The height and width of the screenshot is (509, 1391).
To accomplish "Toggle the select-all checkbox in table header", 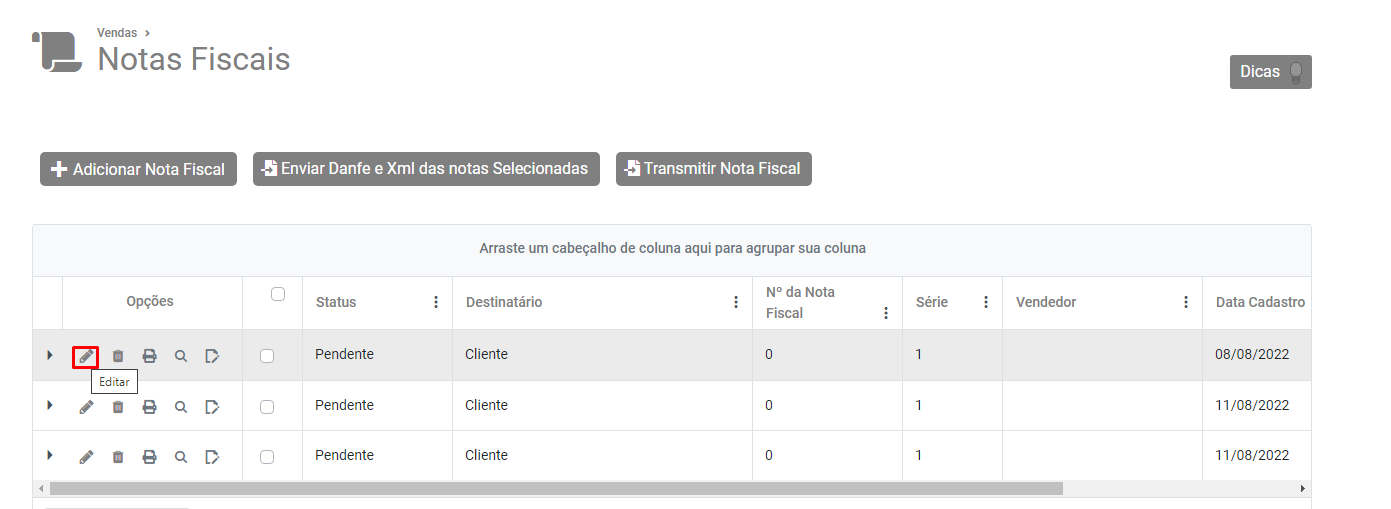I will pos(278,294).
